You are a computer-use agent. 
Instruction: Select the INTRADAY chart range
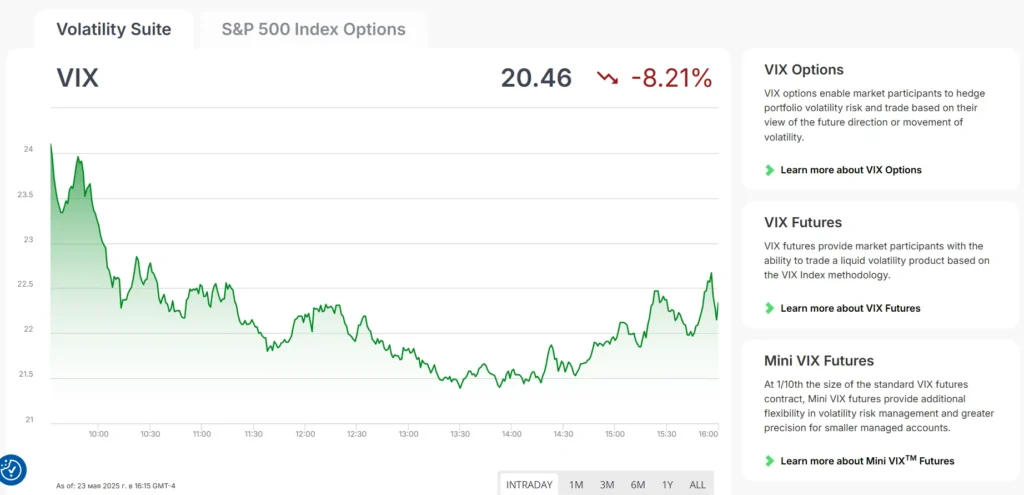(529, 485)
